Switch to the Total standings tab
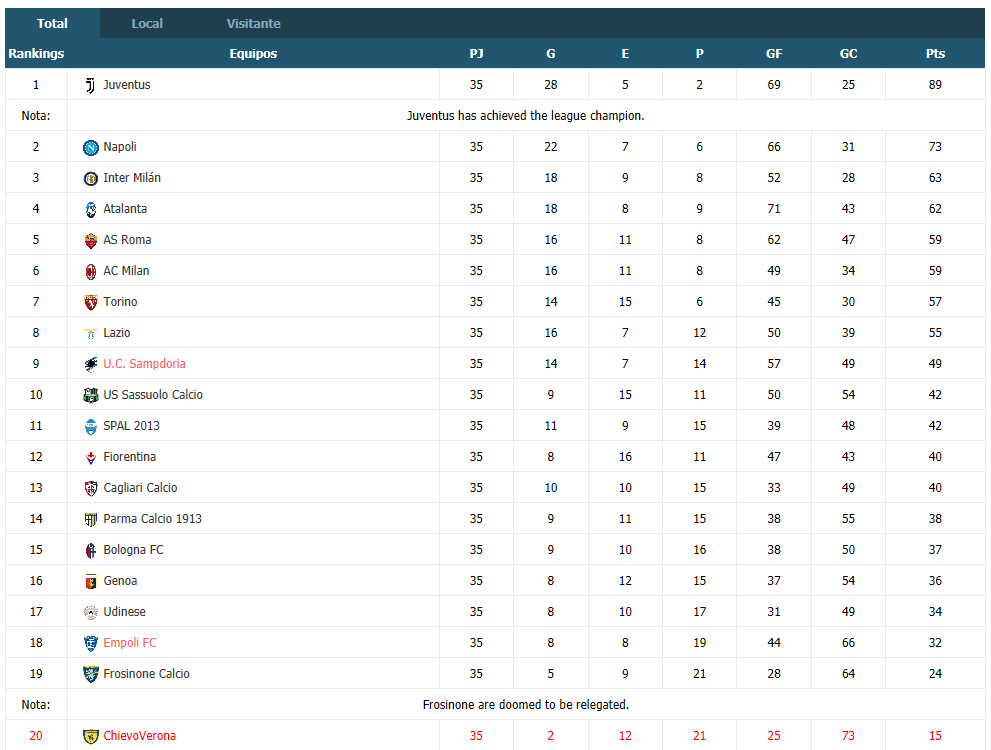The width and height of the screenshot is (991, 750). 52,23
